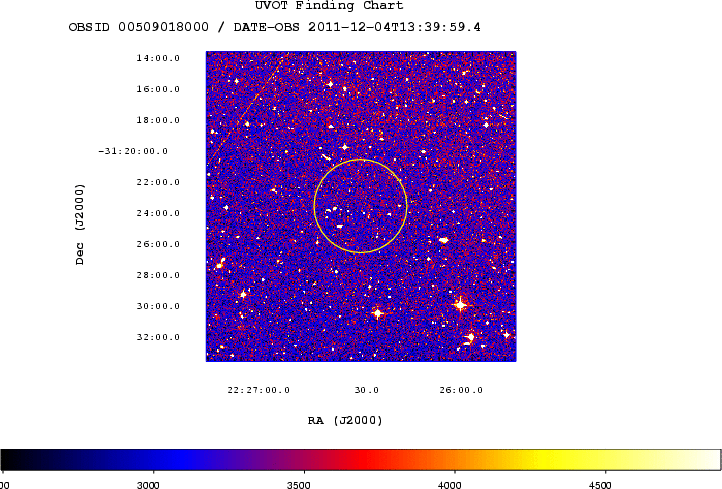Click the Dec axis label 18:00.0
Screen dimensions: 722x489
point(158,120)
